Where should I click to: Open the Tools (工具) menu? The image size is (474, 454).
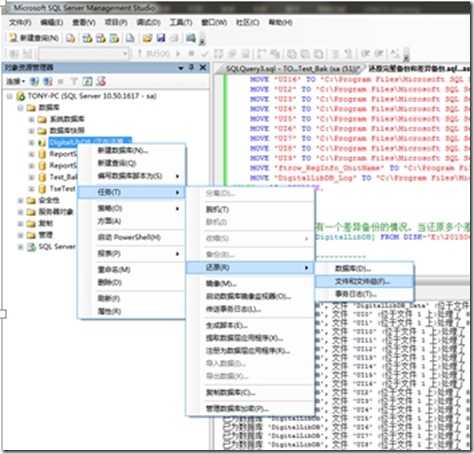181,22
